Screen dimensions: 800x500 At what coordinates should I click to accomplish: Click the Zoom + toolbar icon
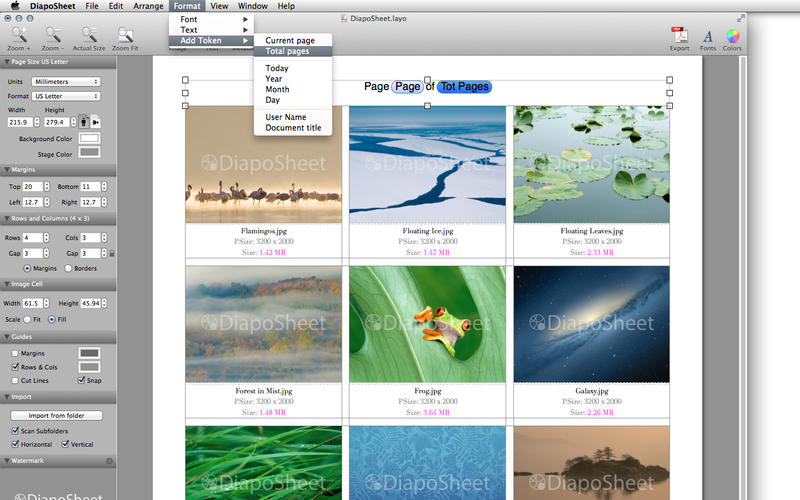tap(19, 35)
